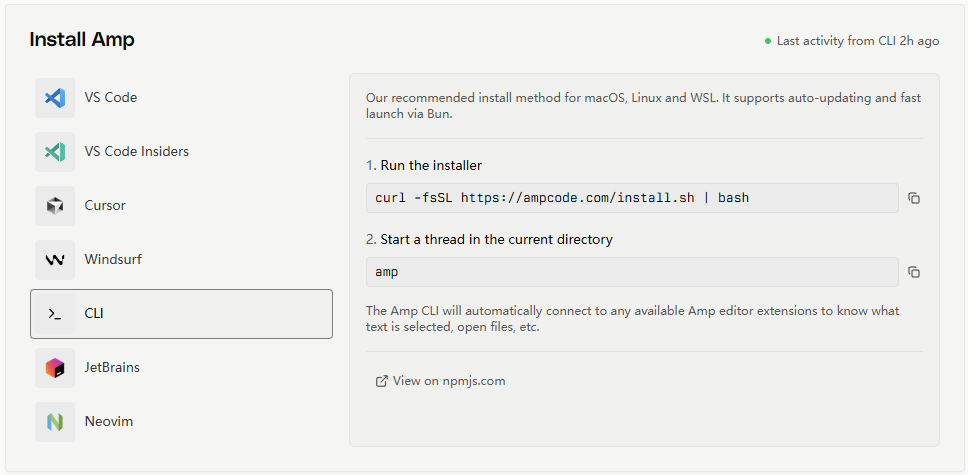Click the amp command code box
Screen dimensions: 968x475
click(632, 272)
